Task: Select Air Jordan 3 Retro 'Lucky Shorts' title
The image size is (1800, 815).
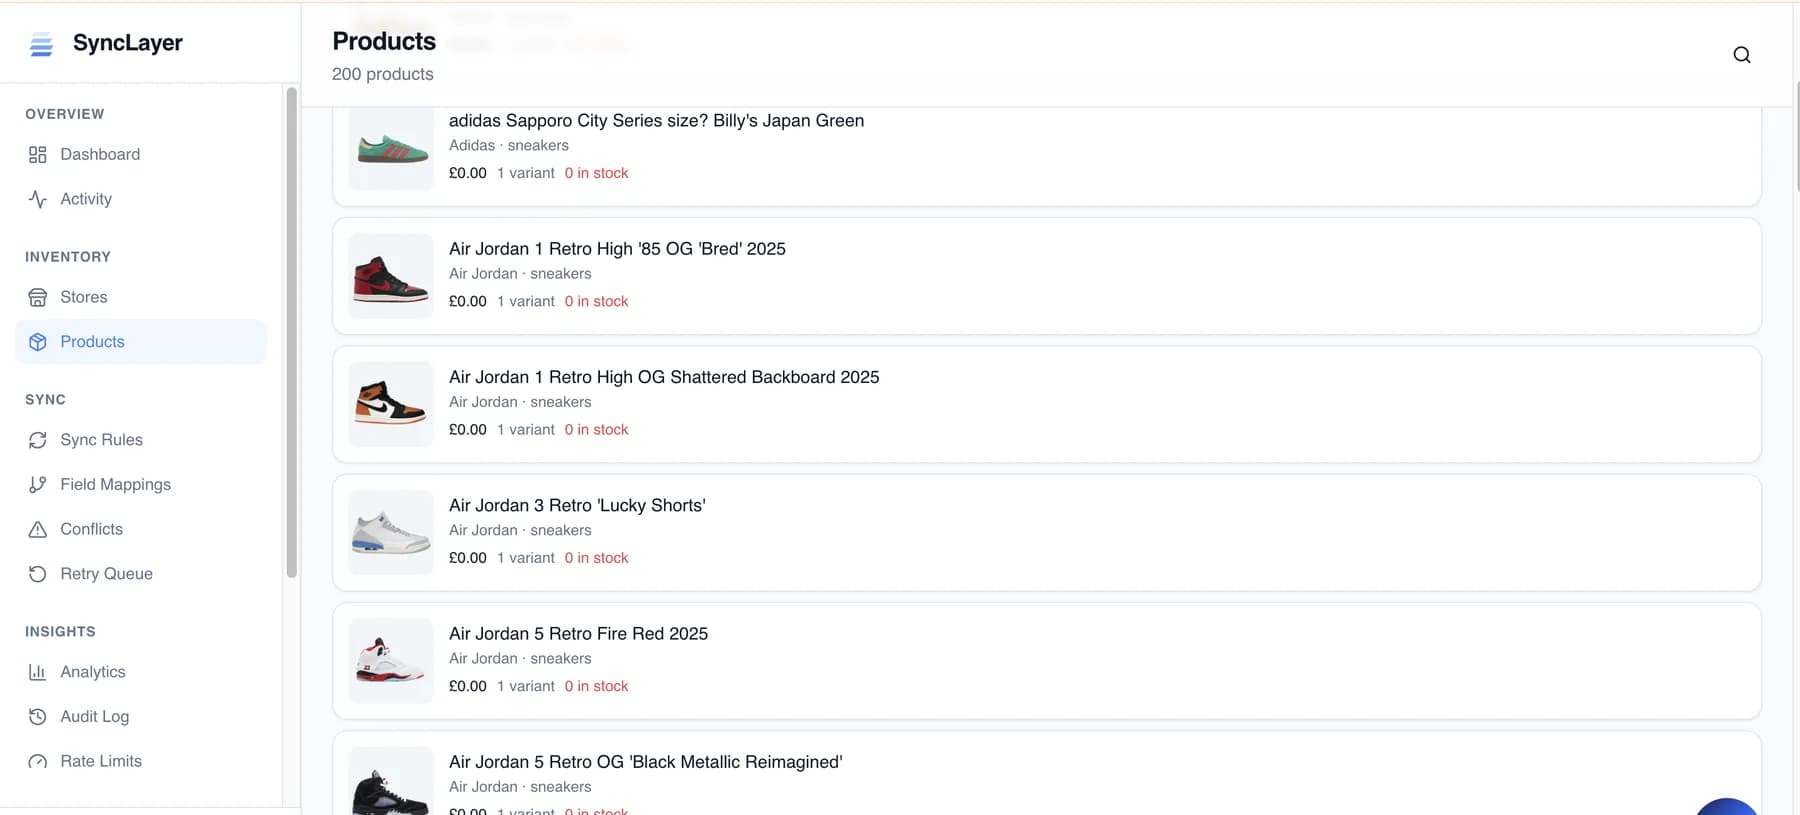Action: pos(577,506)
